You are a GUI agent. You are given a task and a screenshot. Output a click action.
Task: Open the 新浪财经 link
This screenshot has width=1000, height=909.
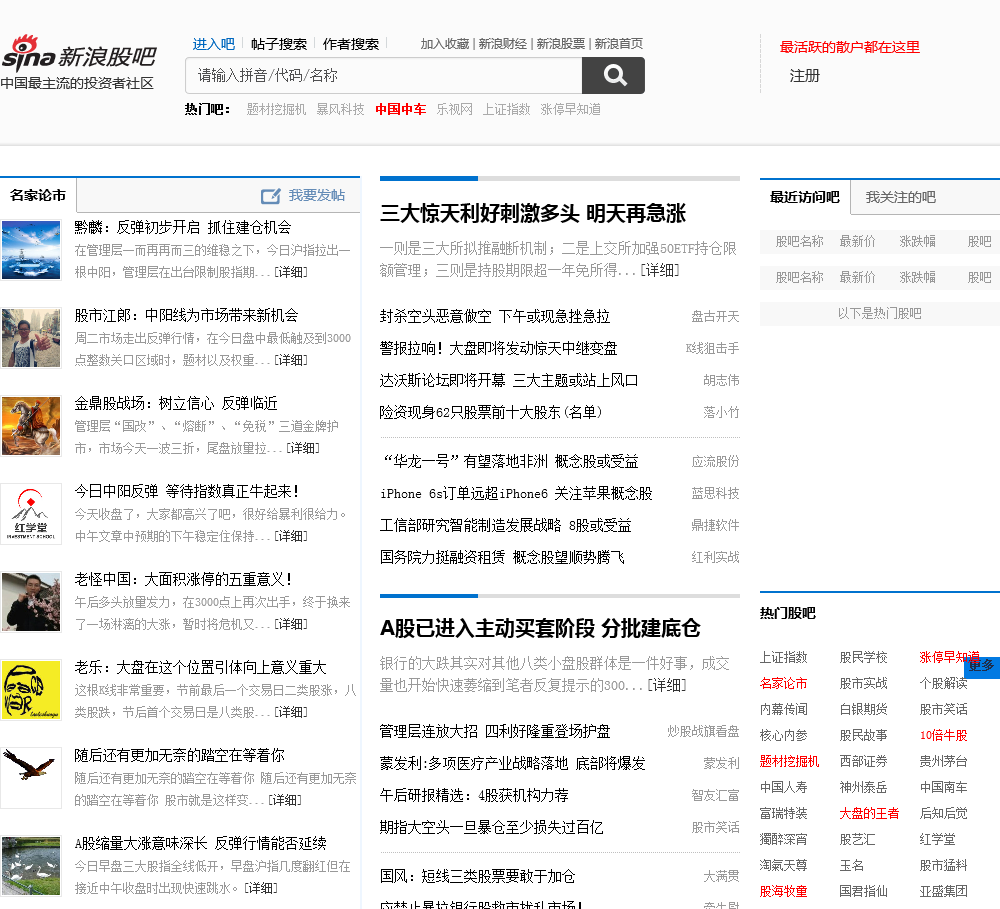click(503, 44)
